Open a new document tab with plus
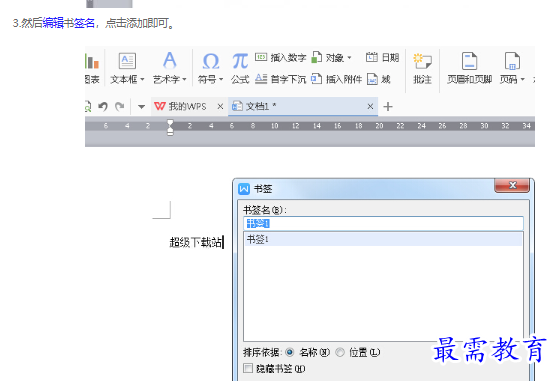The width and height of the screenshot is (555, 381). tap(388, 107)
